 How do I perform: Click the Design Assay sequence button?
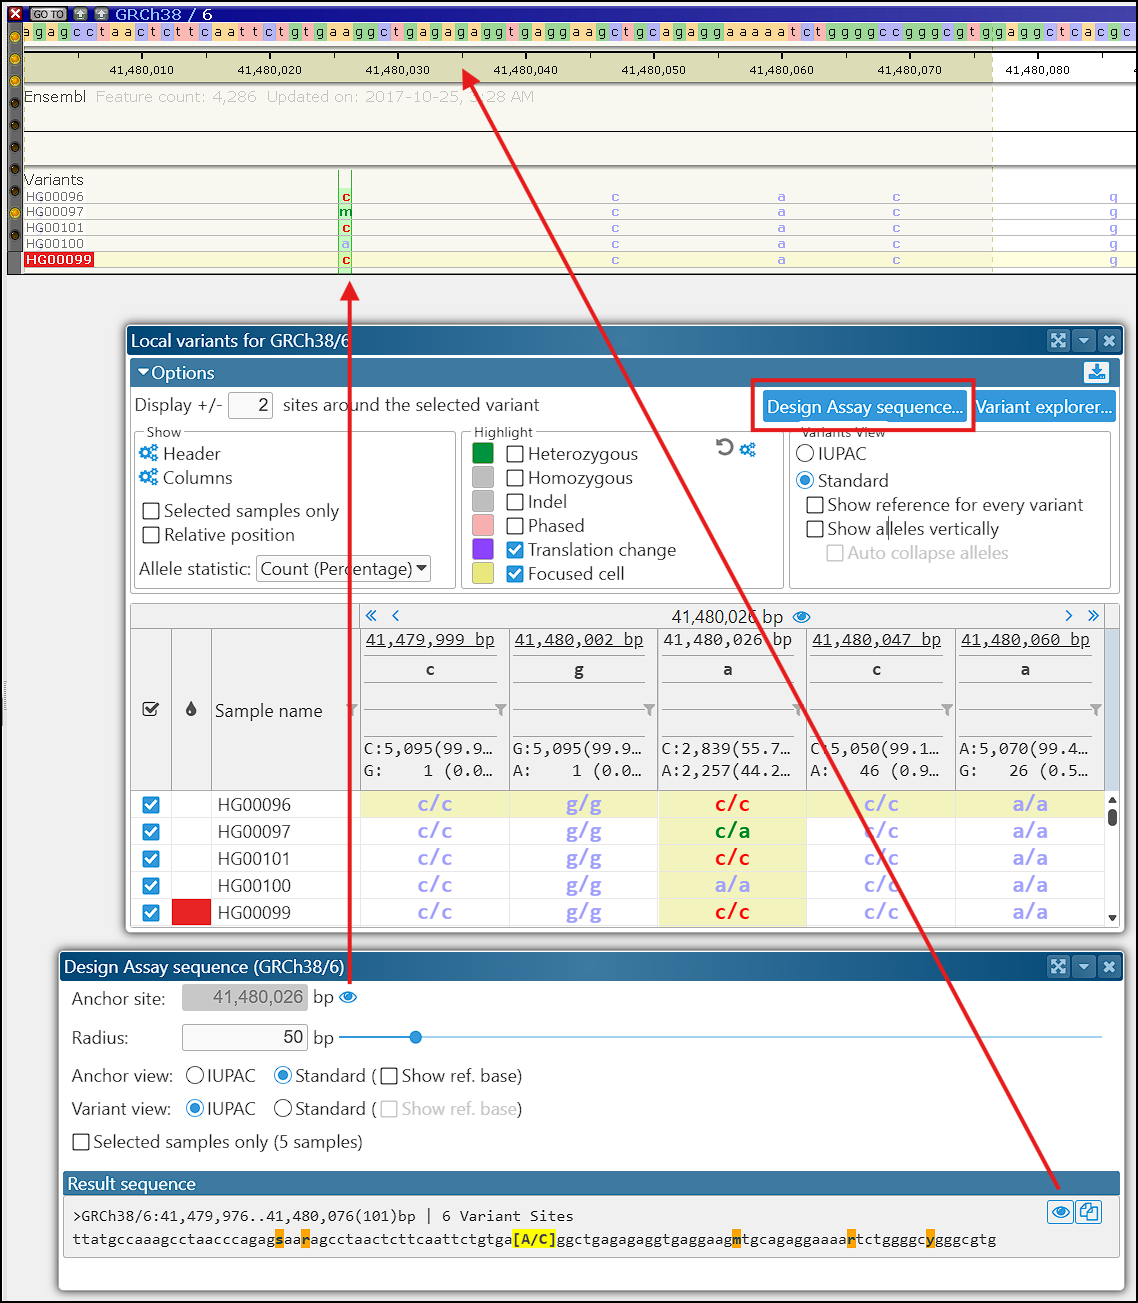point(864,407)
